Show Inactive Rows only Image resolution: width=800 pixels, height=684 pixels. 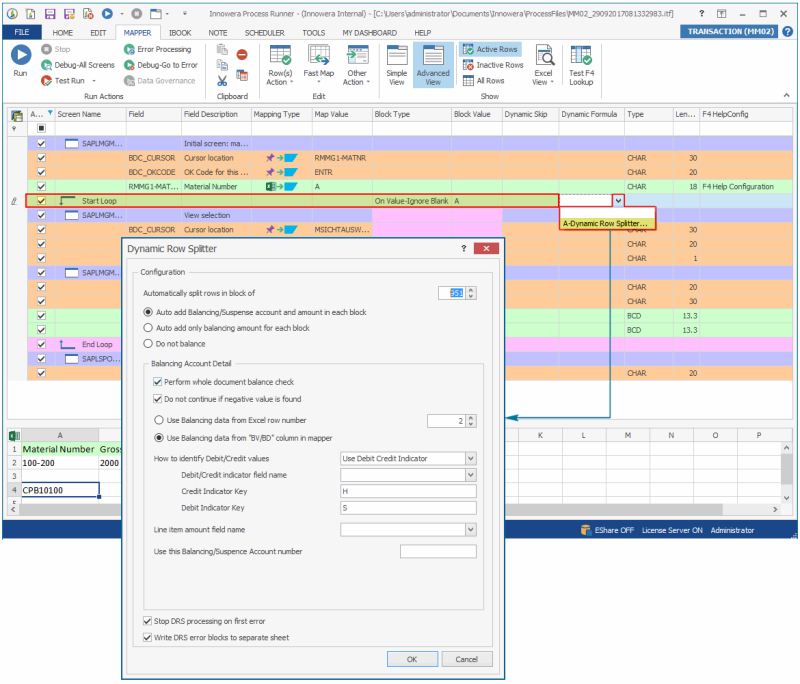tap(469, 65)
